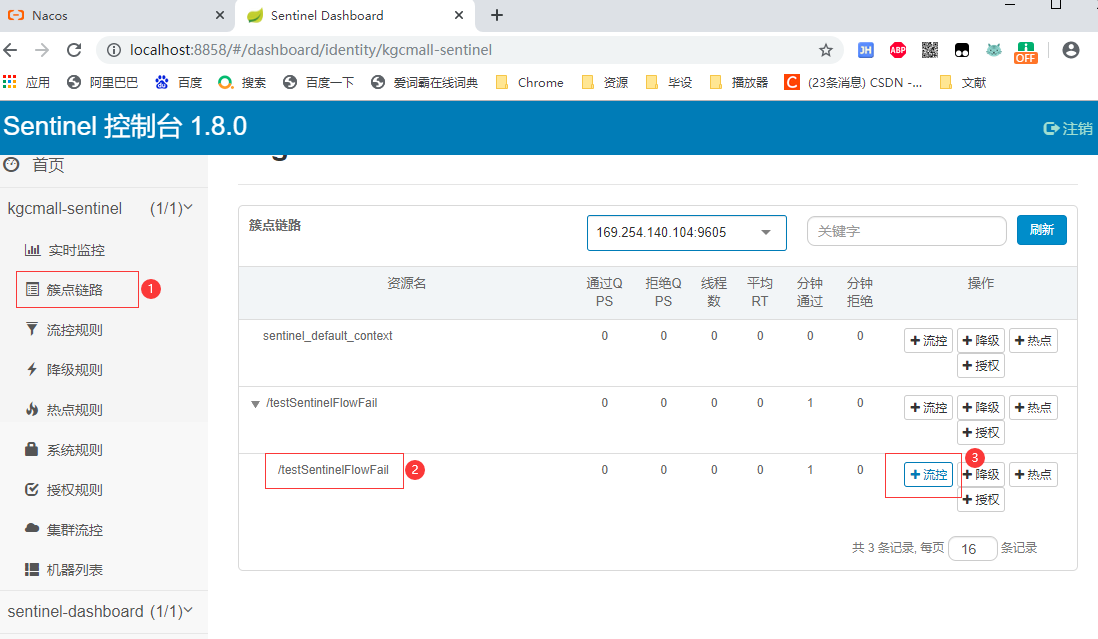Open 实时监控 menu item
The image size is (1098, 639).
pyautogui.click(x=64, y=250)
